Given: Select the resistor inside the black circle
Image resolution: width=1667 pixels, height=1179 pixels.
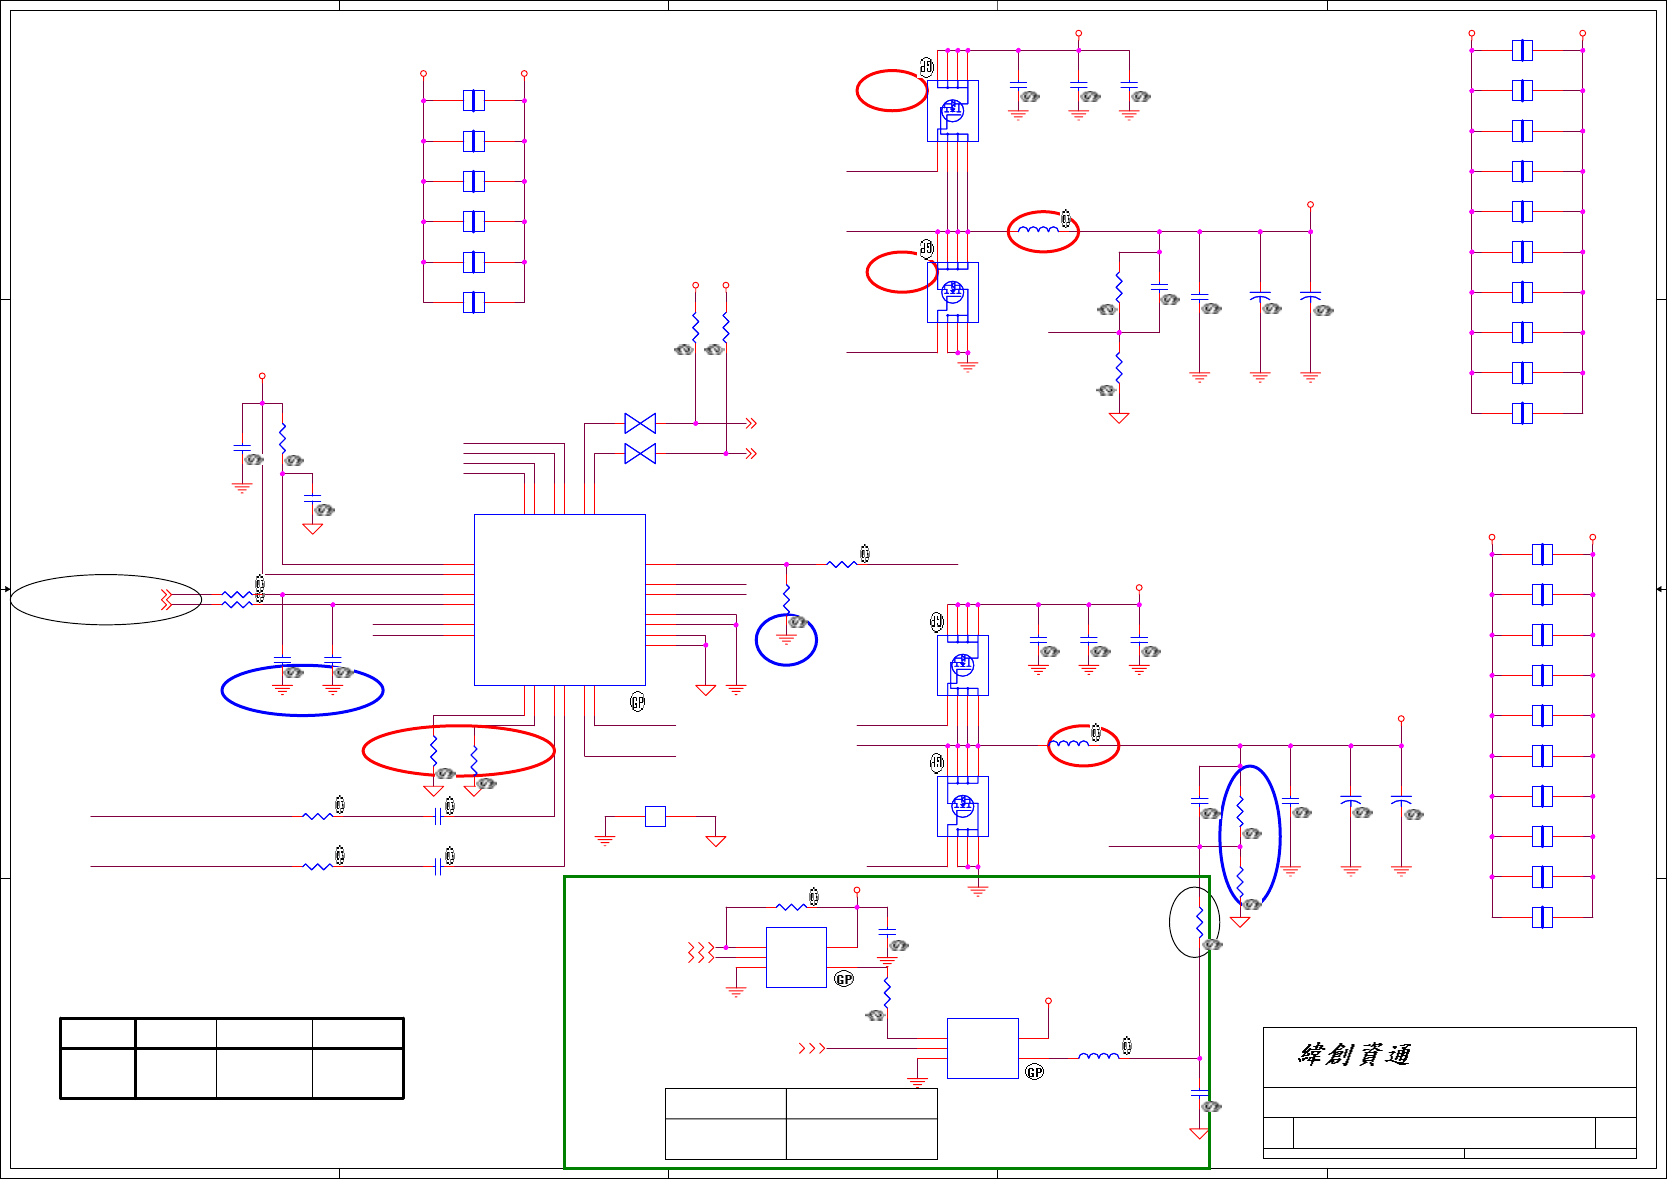Looking at the screenshot, I should (x=1200, y=922).
